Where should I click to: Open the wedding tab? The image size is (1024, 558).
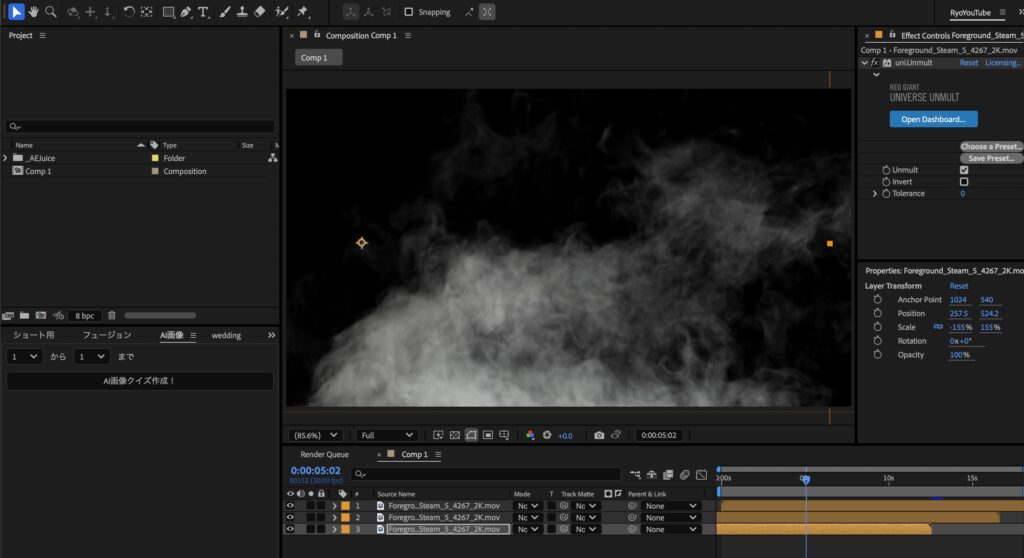point(226,335)
